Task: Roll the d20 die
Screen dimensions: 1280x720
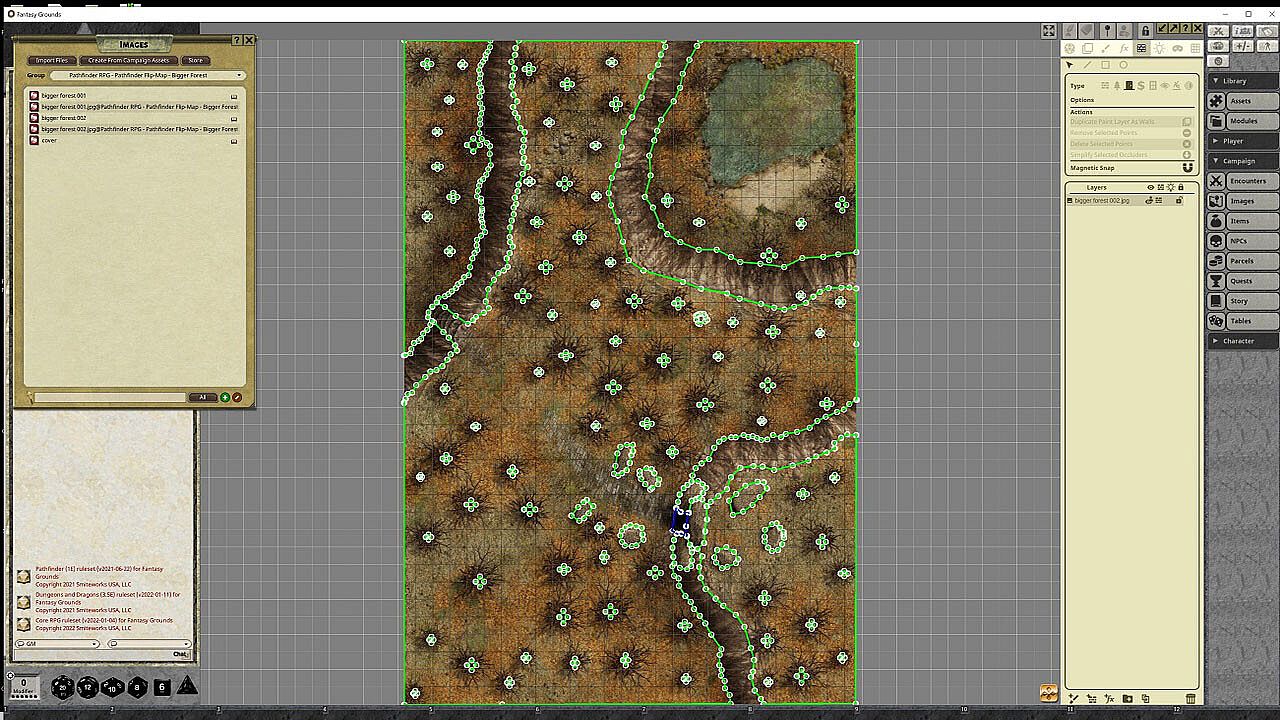Action: (63, 687)
